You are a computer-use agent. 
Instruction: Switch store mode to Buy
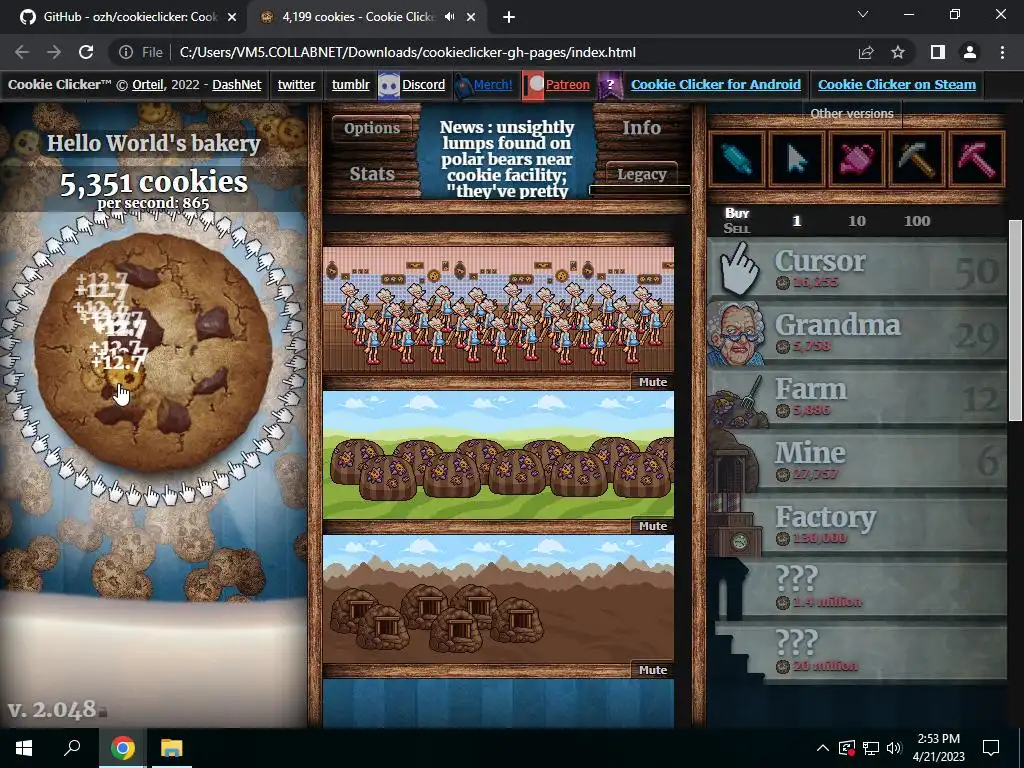[737, 213]
